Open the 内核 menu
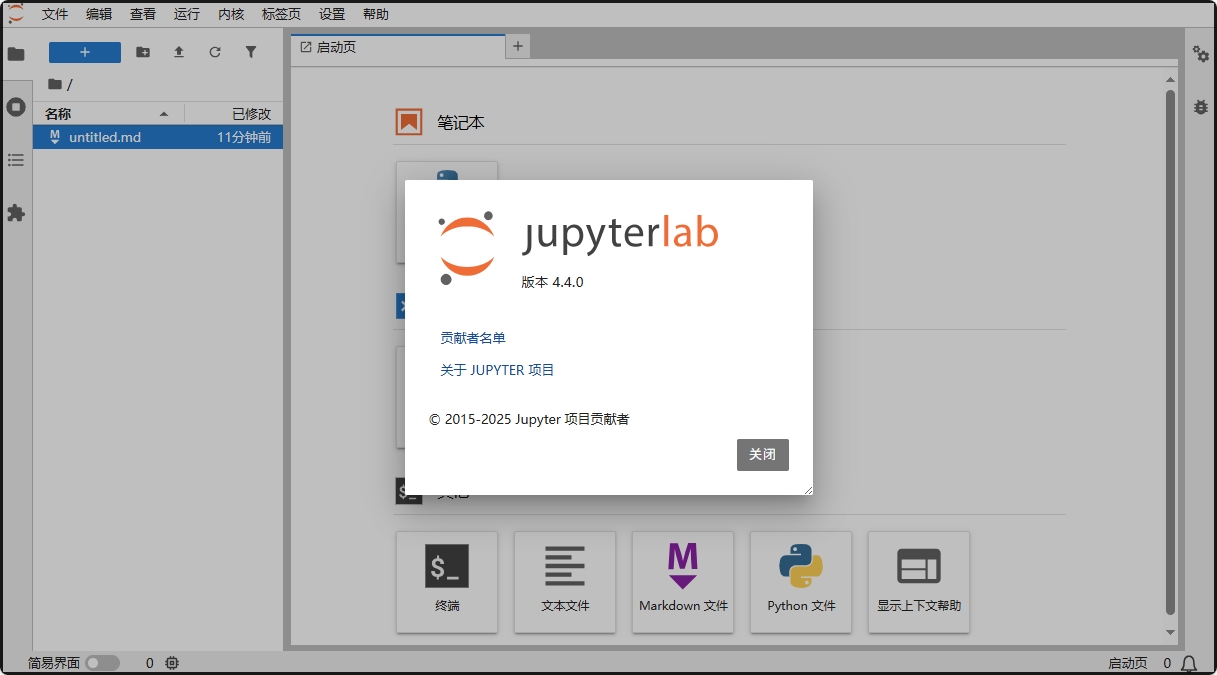 [231, 14]
